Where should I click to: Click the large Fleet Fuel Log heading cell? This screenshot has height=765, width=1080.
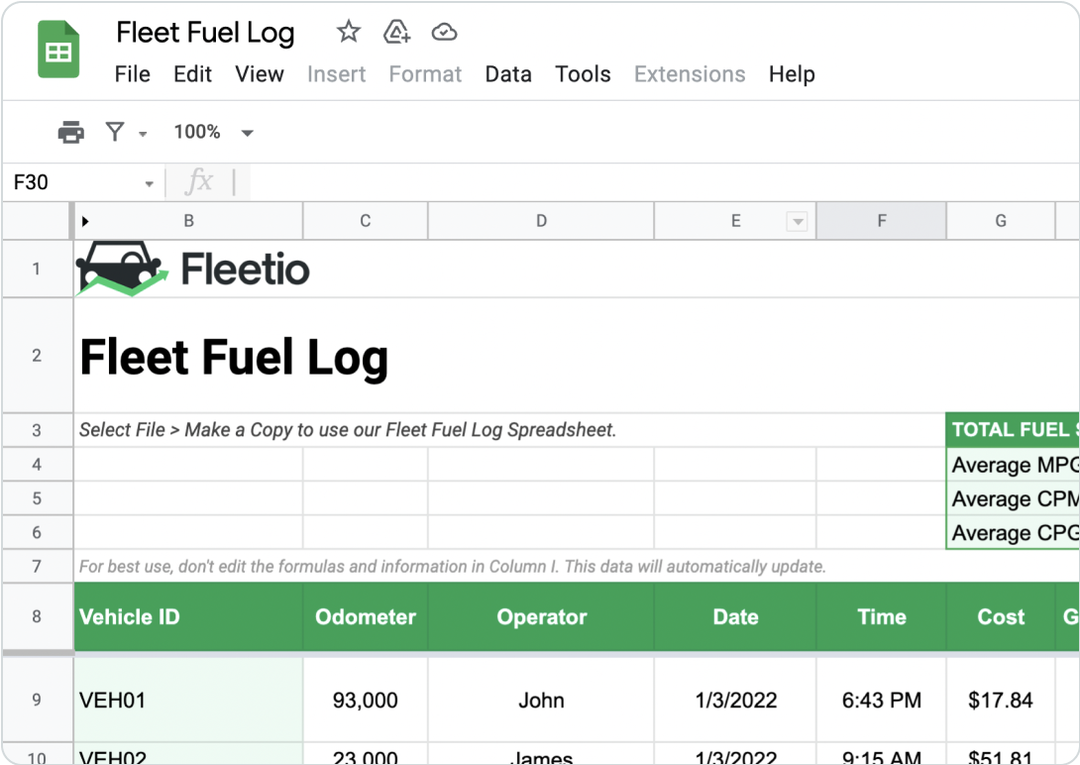pos(234,357)
